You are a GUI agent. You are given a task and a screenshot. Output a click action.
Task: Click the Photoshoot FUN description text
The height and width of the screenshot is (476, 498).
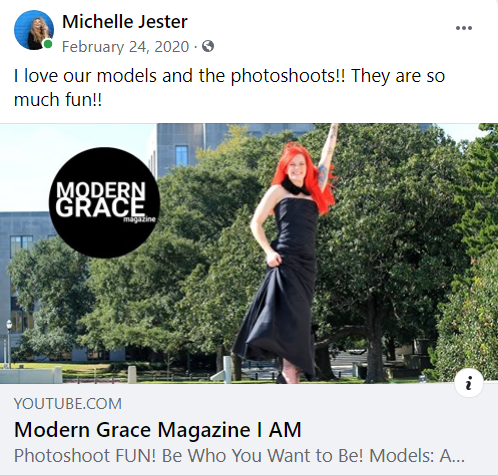click(239, 455)
